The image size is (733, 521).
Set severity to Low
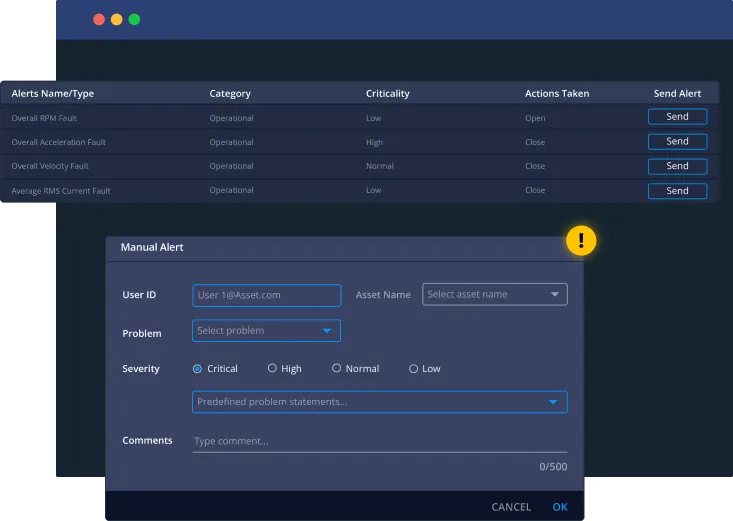(x=414, y=369)
